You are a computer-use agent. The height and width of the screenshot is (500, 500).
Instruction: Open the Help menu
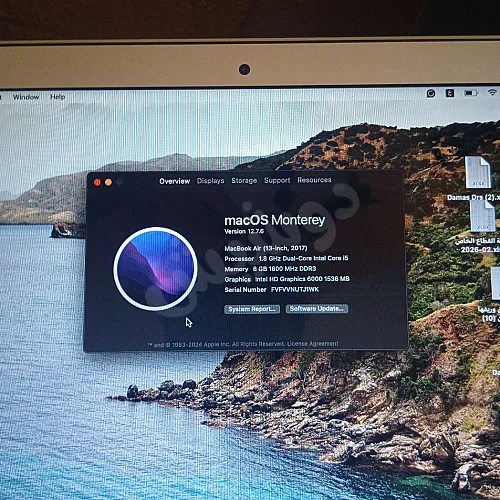point(57,97)
